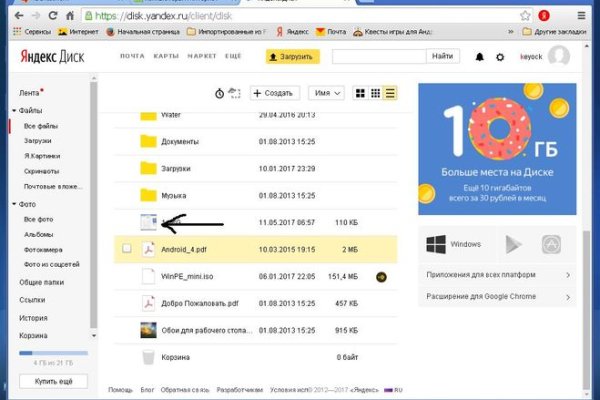Open settings via the gear icon

click(x=500, y=58)
